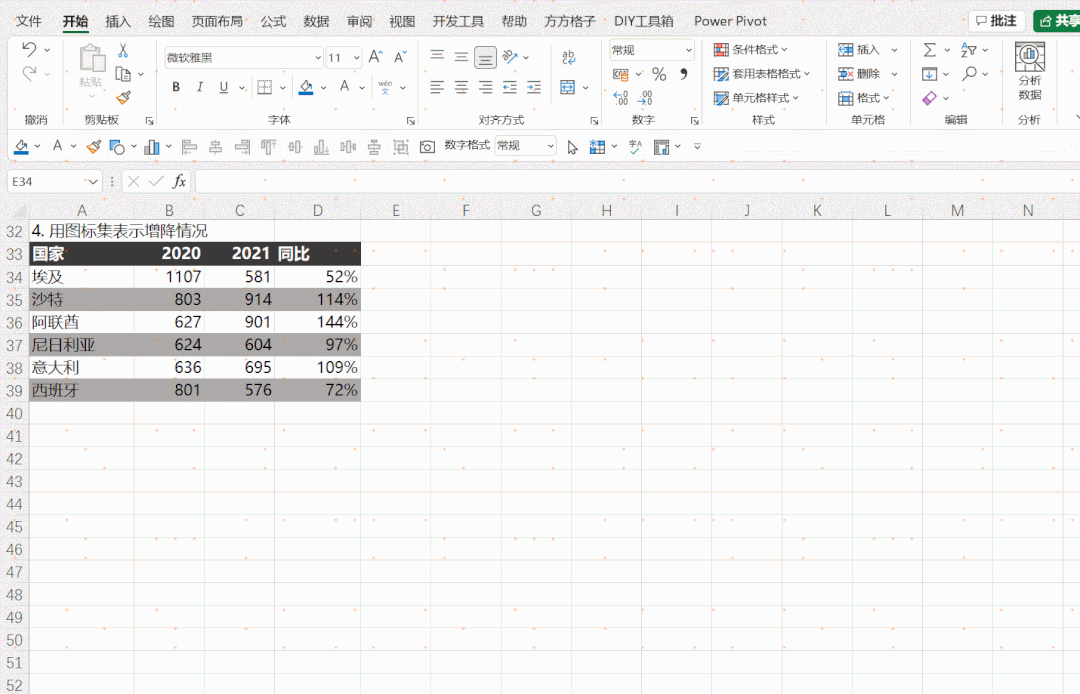Click the Wrap Text icon
The width and height of the screenshot is (1080, 694).
tap(568, 56)
